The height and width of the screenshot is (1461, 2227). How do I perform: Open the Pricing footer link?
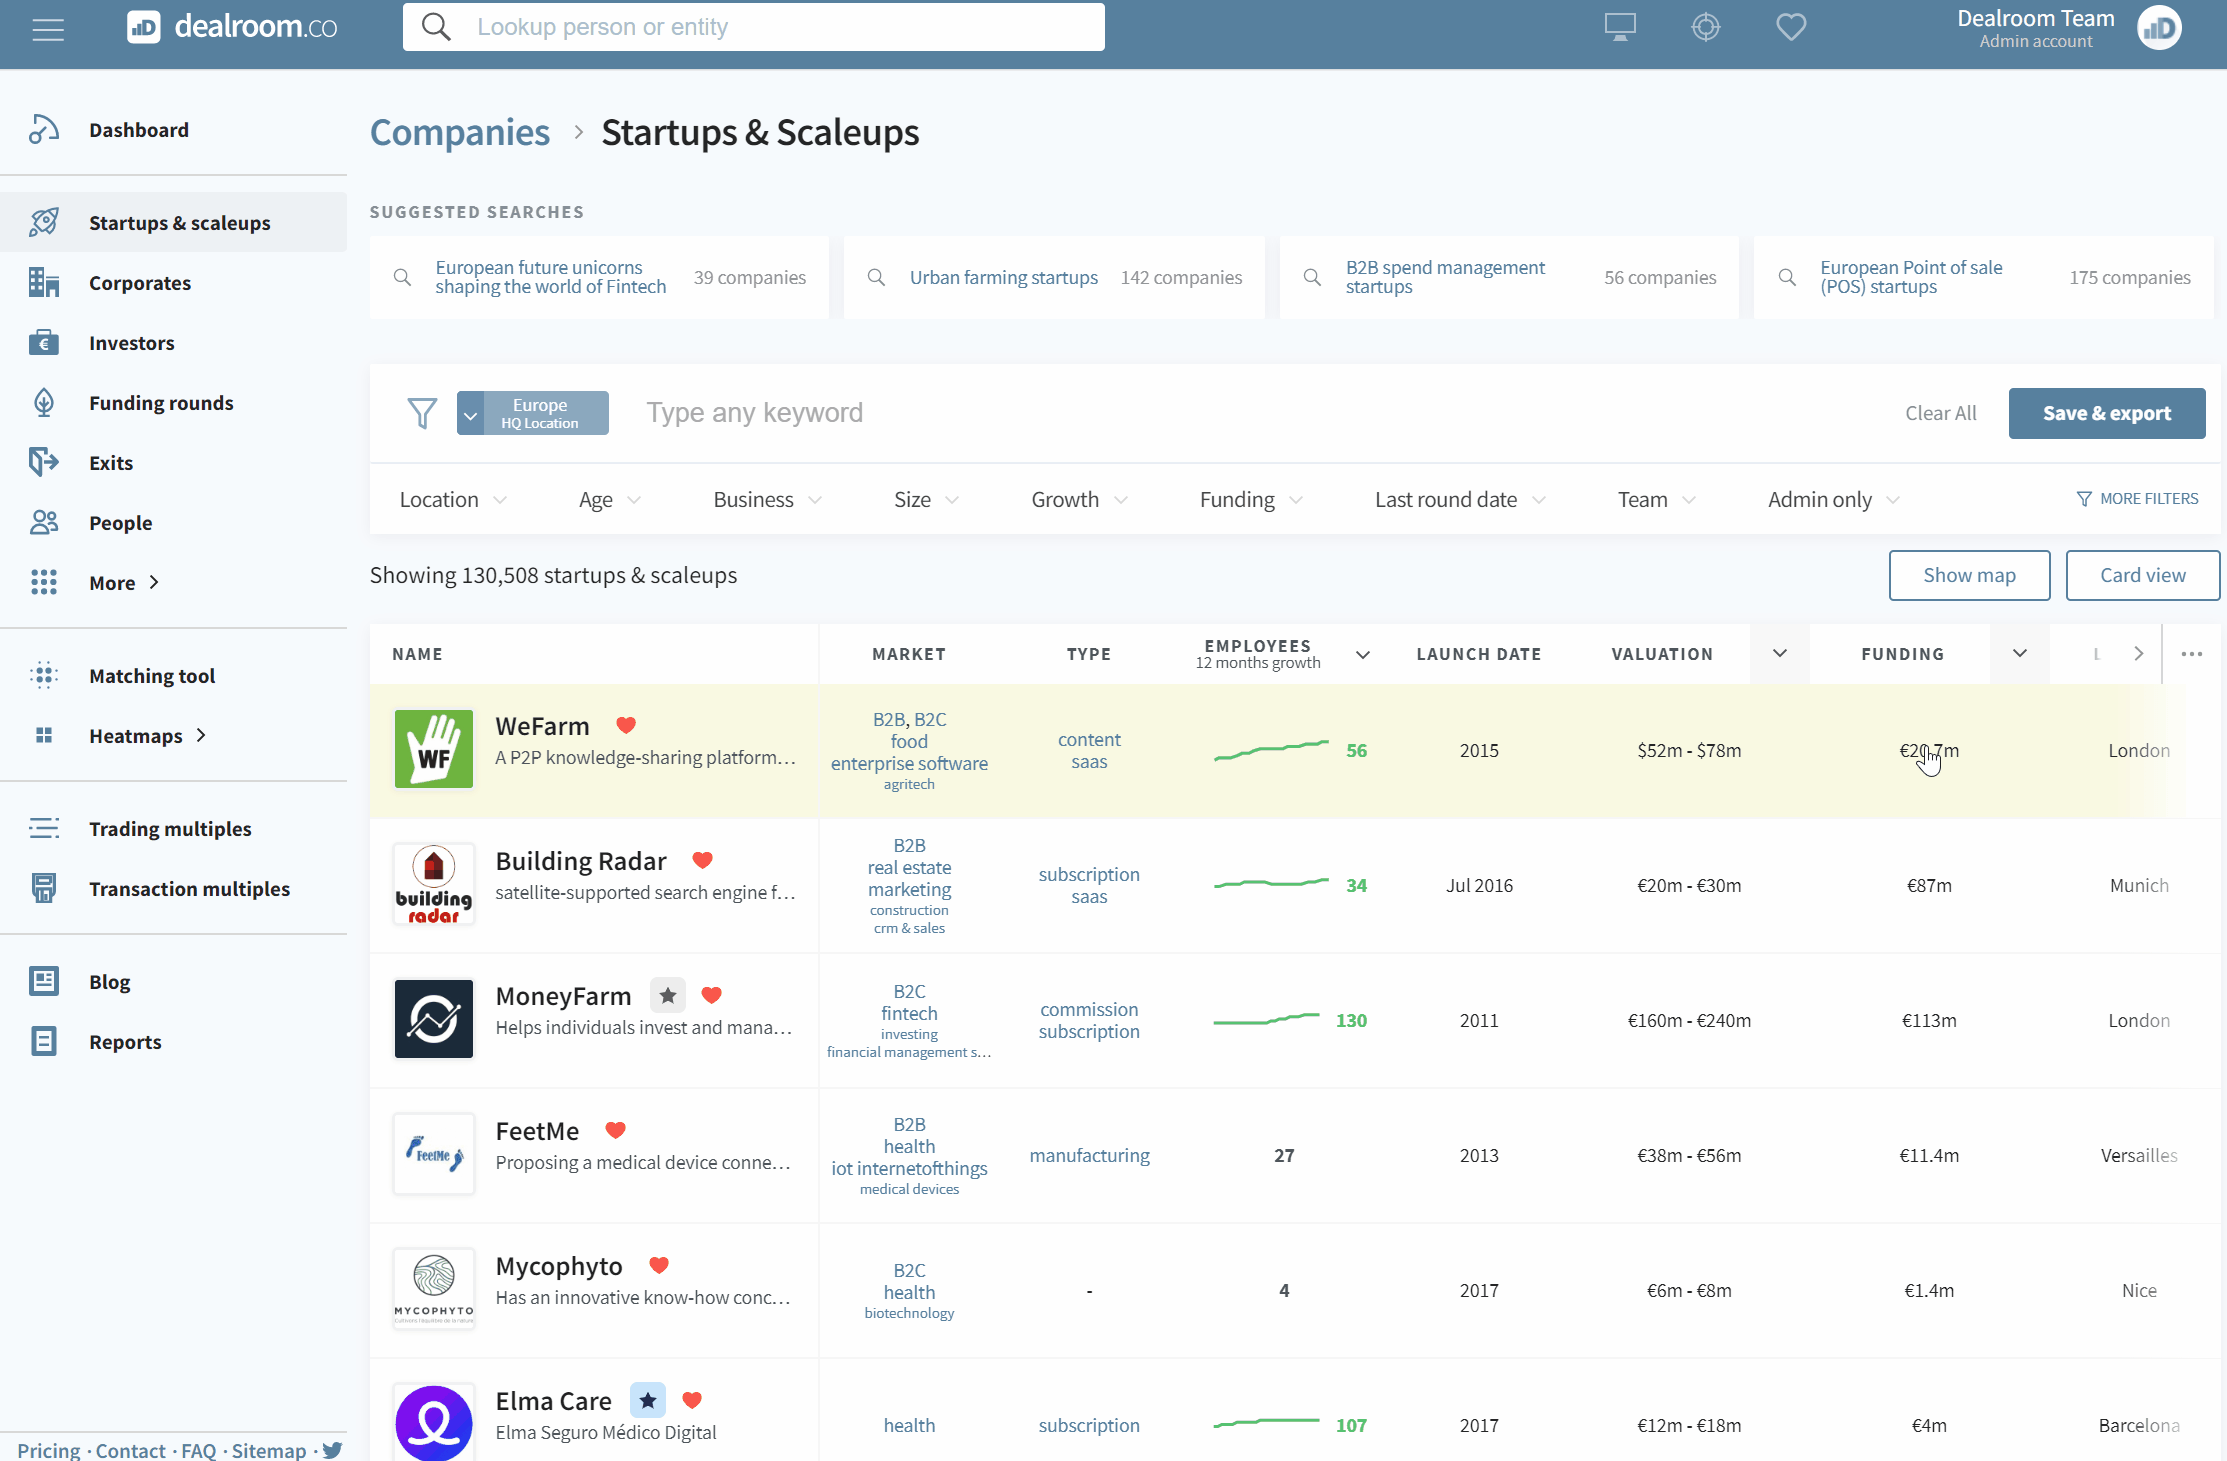pyautogui.click(x=48, y=1450)
